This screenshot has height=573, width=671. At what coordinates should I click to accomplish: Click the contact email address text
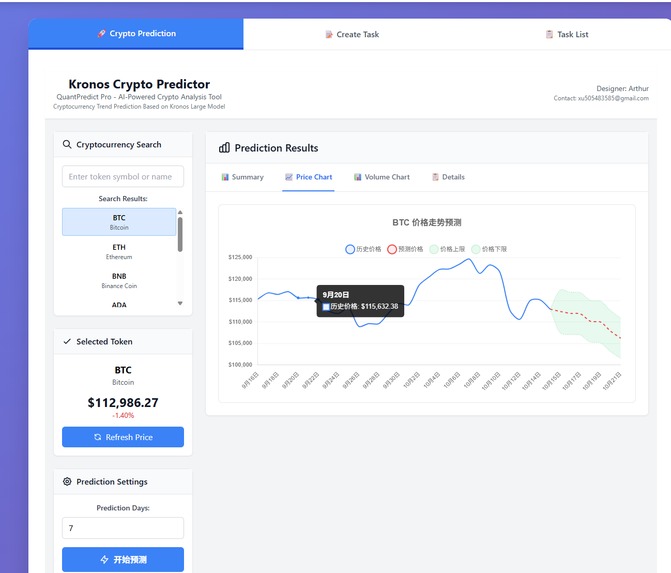[613, 98]
